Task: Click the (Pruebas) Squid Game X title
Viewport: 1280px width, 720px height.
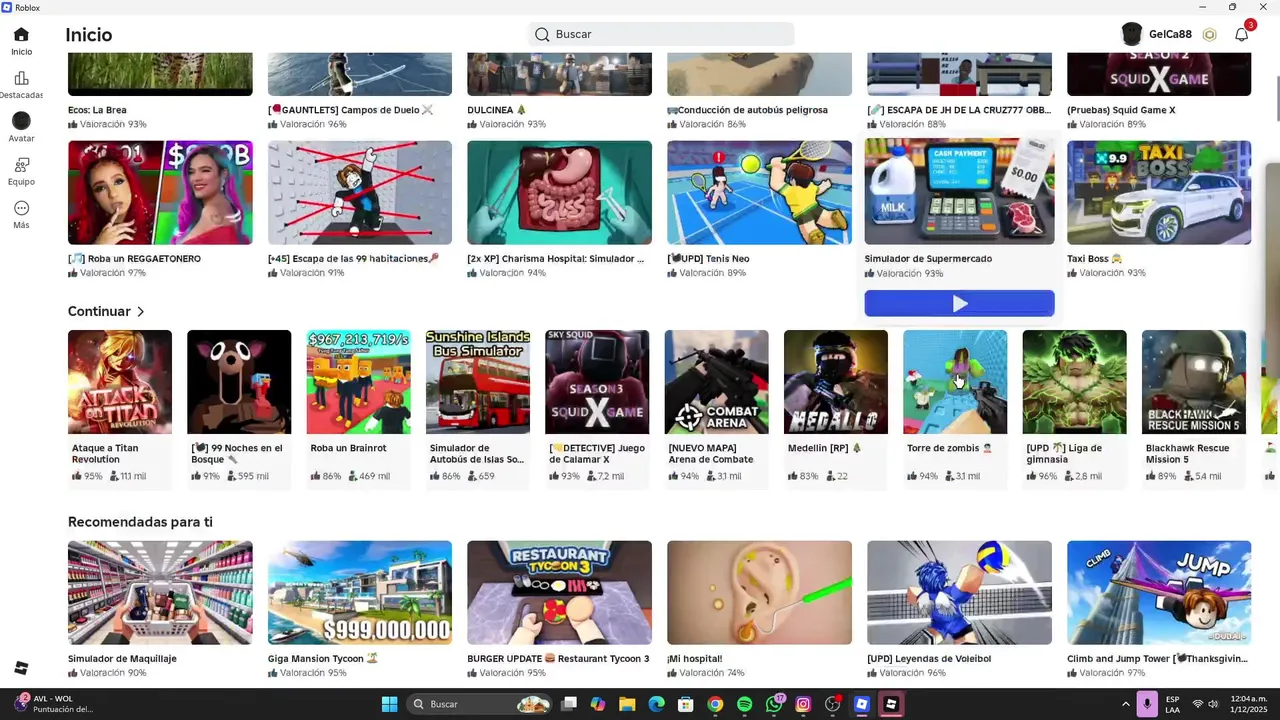Action: (x=1121, y=110)
